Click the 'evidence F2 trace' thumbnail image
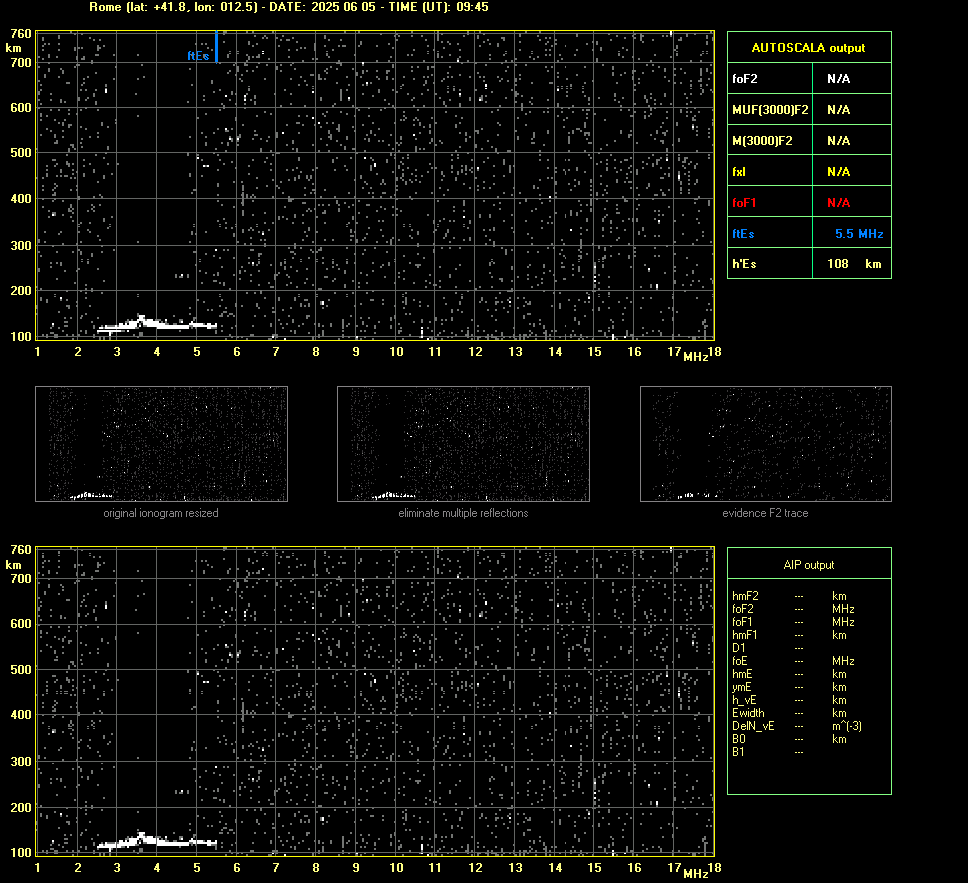Viewport: 968px width, 883px height. click(766, 444)
